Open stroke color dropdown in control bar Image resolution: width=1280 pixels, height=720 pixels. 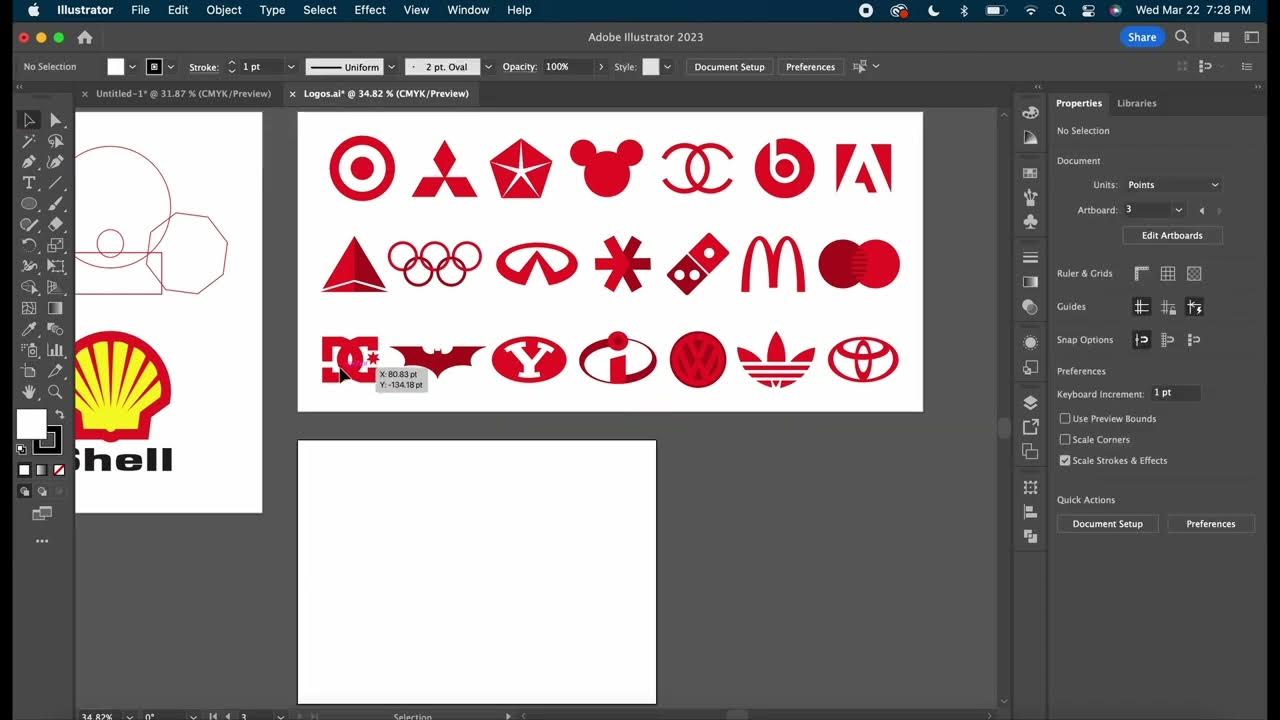click(171, 67)
